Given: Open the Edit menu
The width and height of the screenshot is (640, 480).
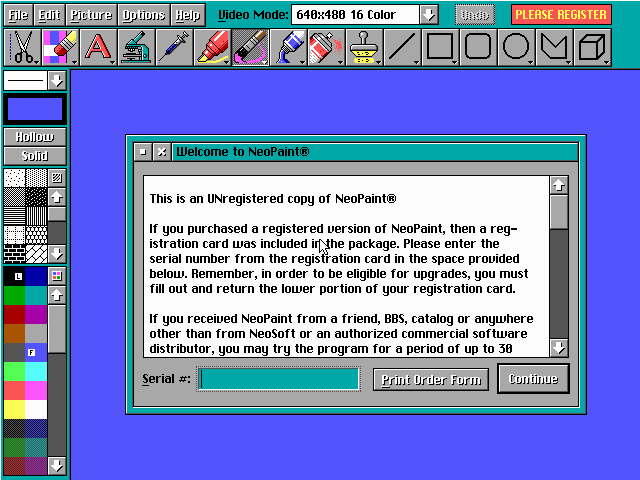Looking at the screenshot, I should click(49, 15).
